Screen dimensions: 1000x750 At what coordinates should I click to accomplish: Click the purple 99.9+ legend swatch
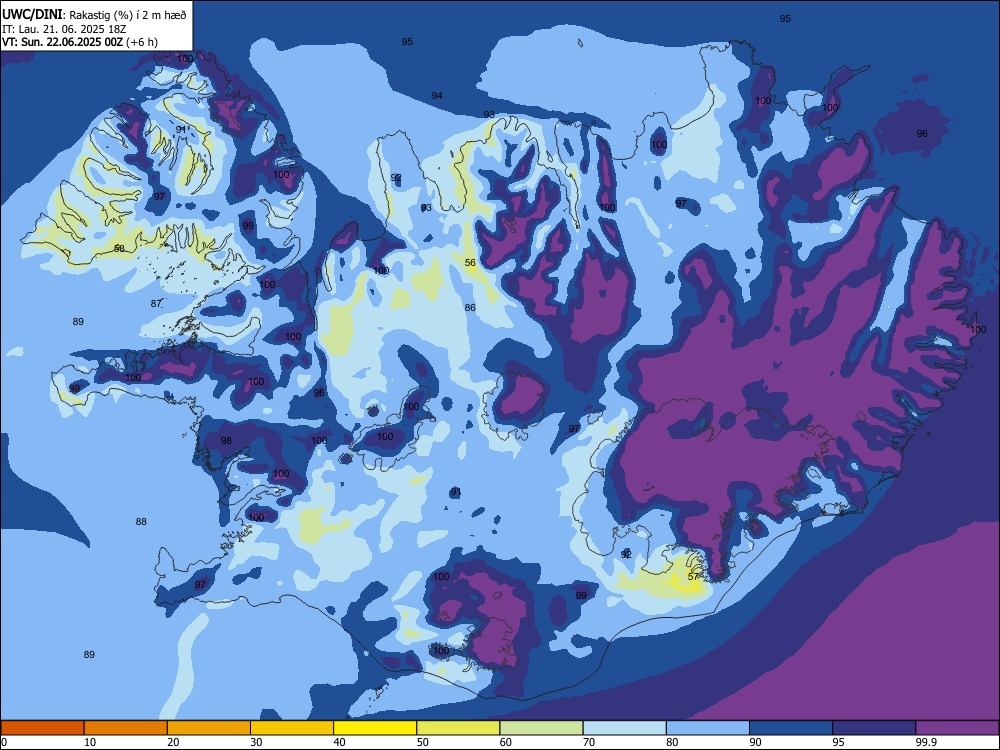click(957, 728)
